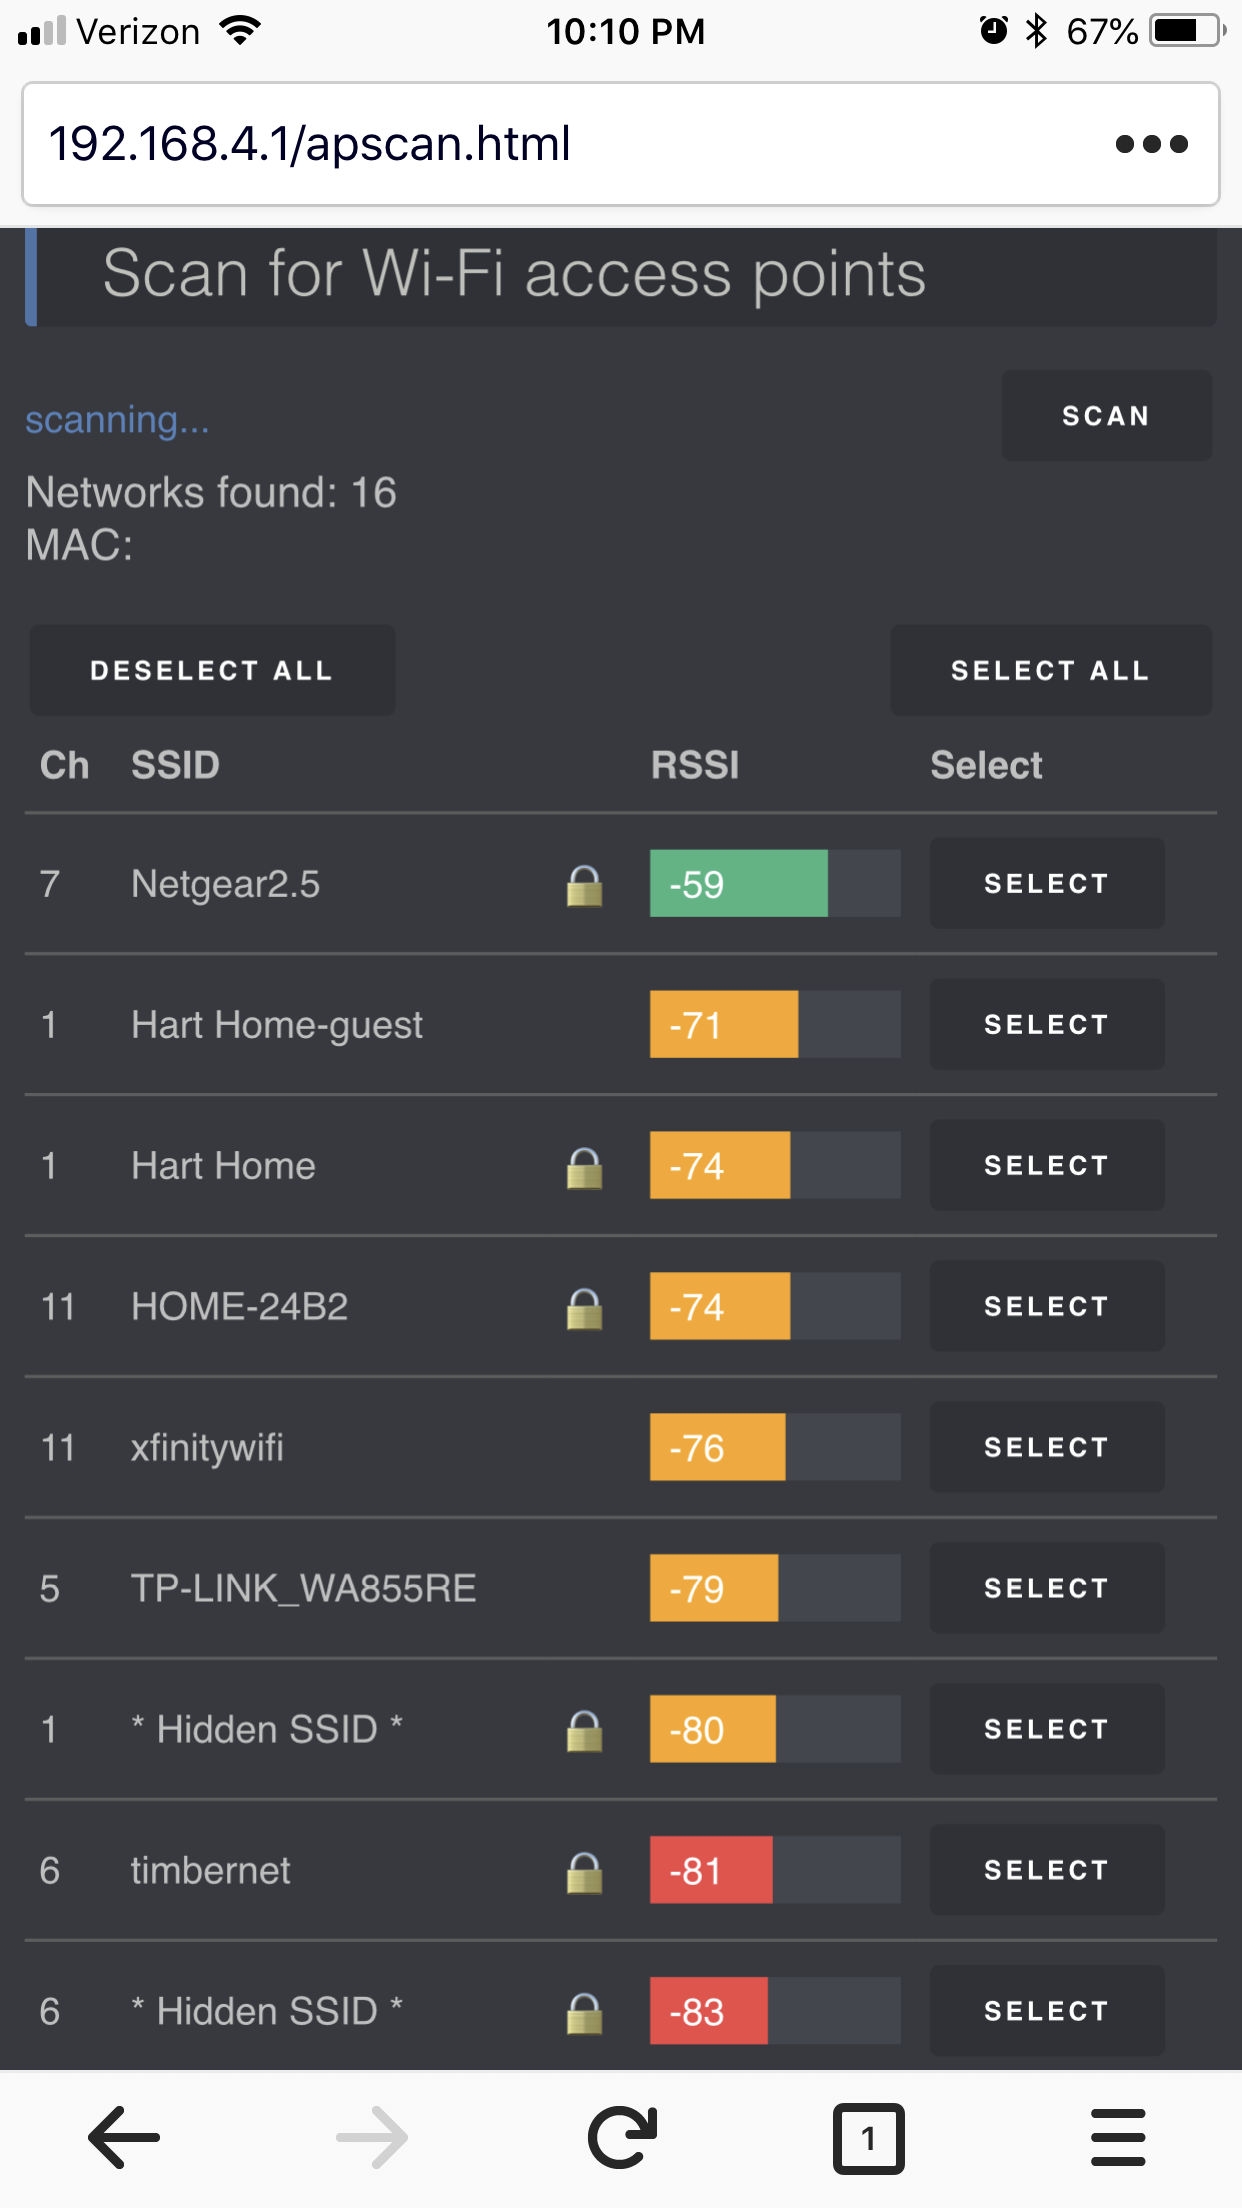Click the padlock icon for HOME-24B2
This screenshot has width=1242, height=2208.
click(585, 1307)
